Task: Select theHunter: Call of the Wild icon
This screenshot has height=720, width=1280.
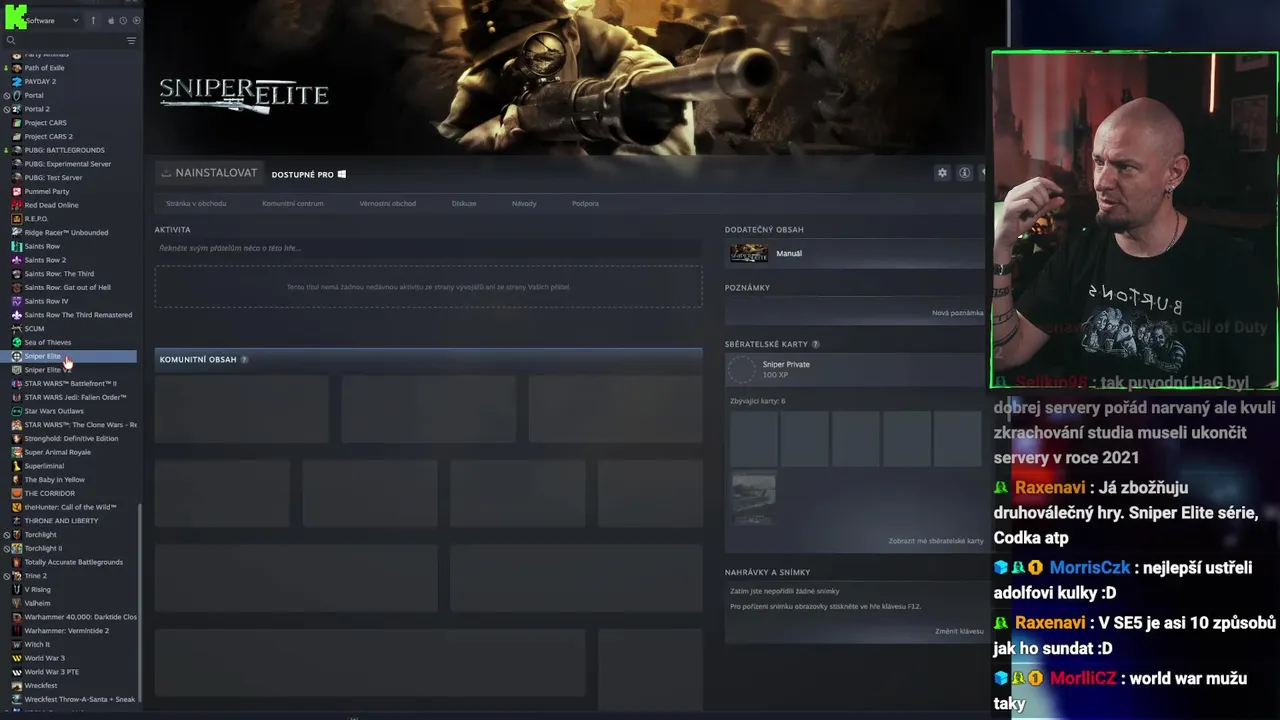Action: tap(16, 507)
